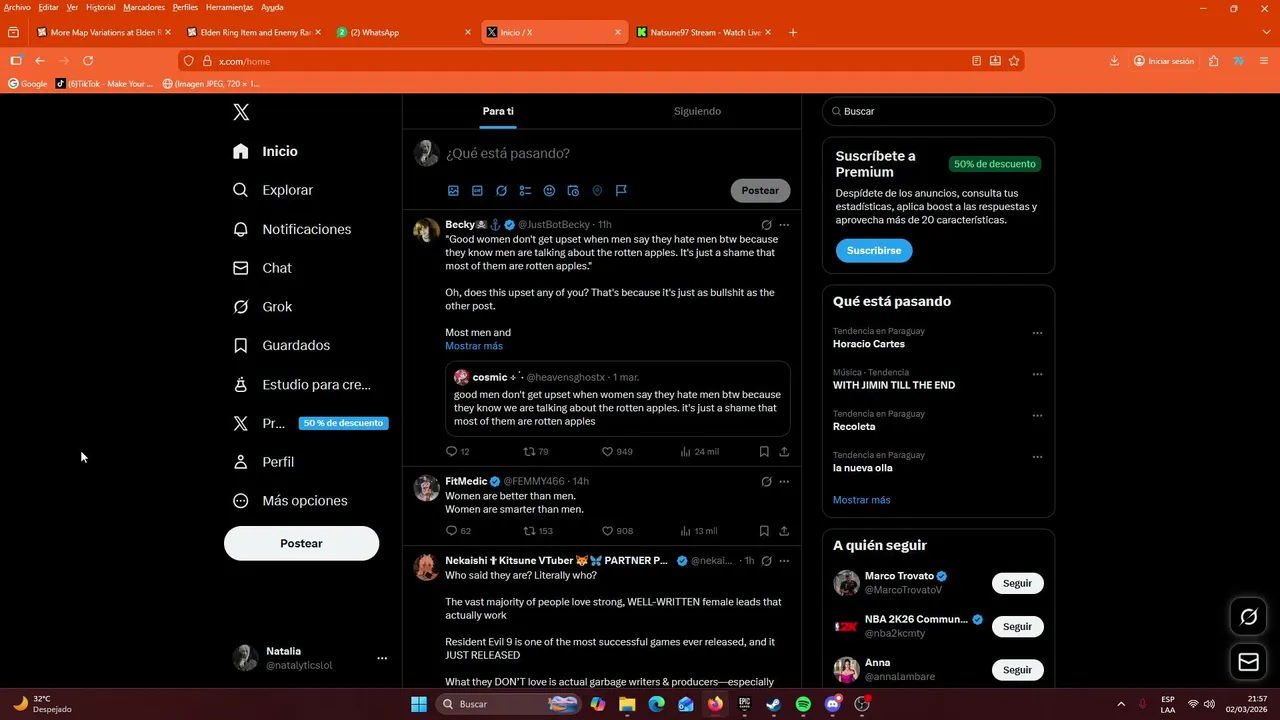Reload the page with refresh icon
Image resolution: width=1280 pixels, height=720 pixels.
click(x=88, y=61)
